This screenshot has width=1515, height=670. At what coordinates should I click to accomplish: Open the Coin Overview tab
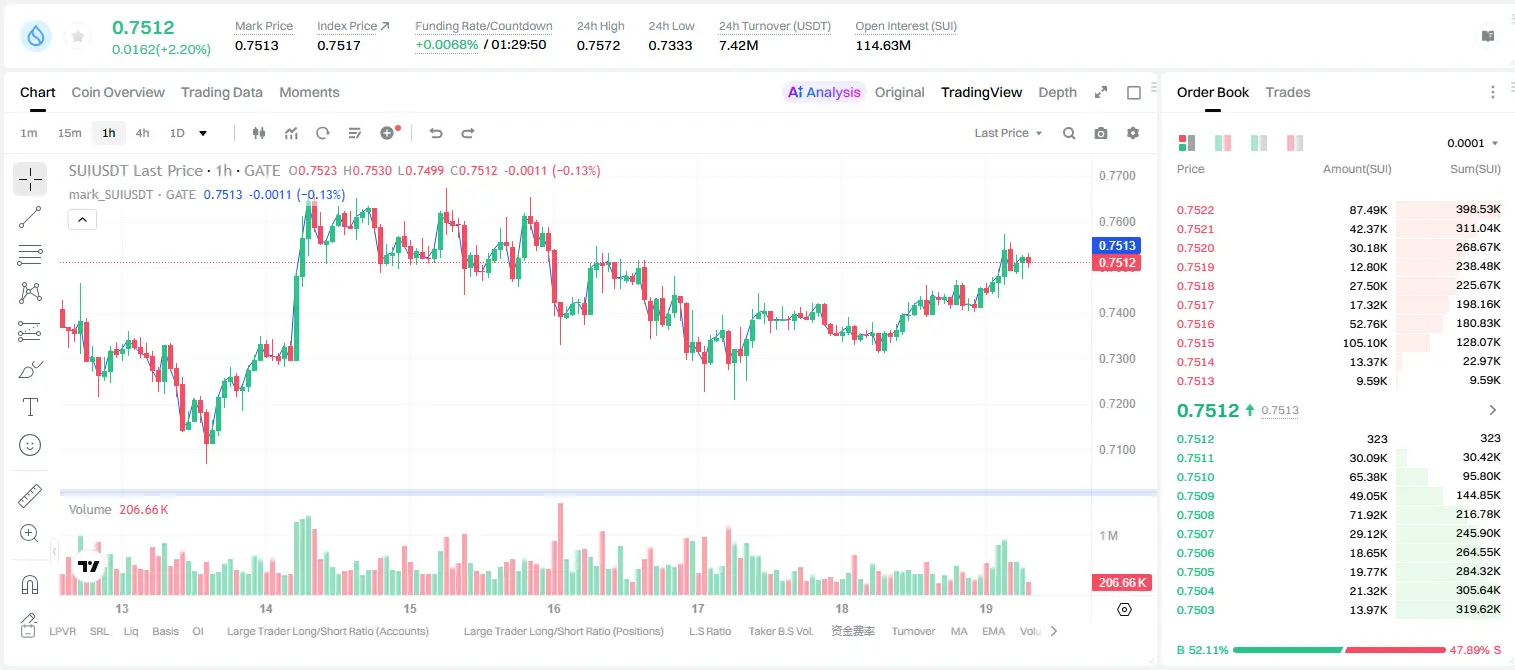tap(118, 92)
